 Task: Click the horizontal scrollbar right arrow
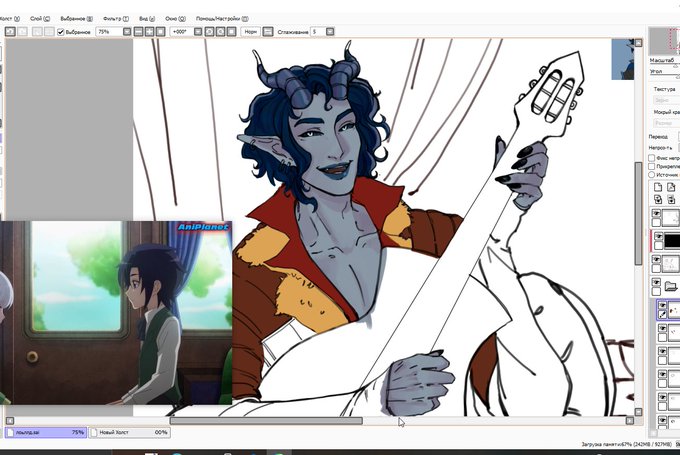630,421
